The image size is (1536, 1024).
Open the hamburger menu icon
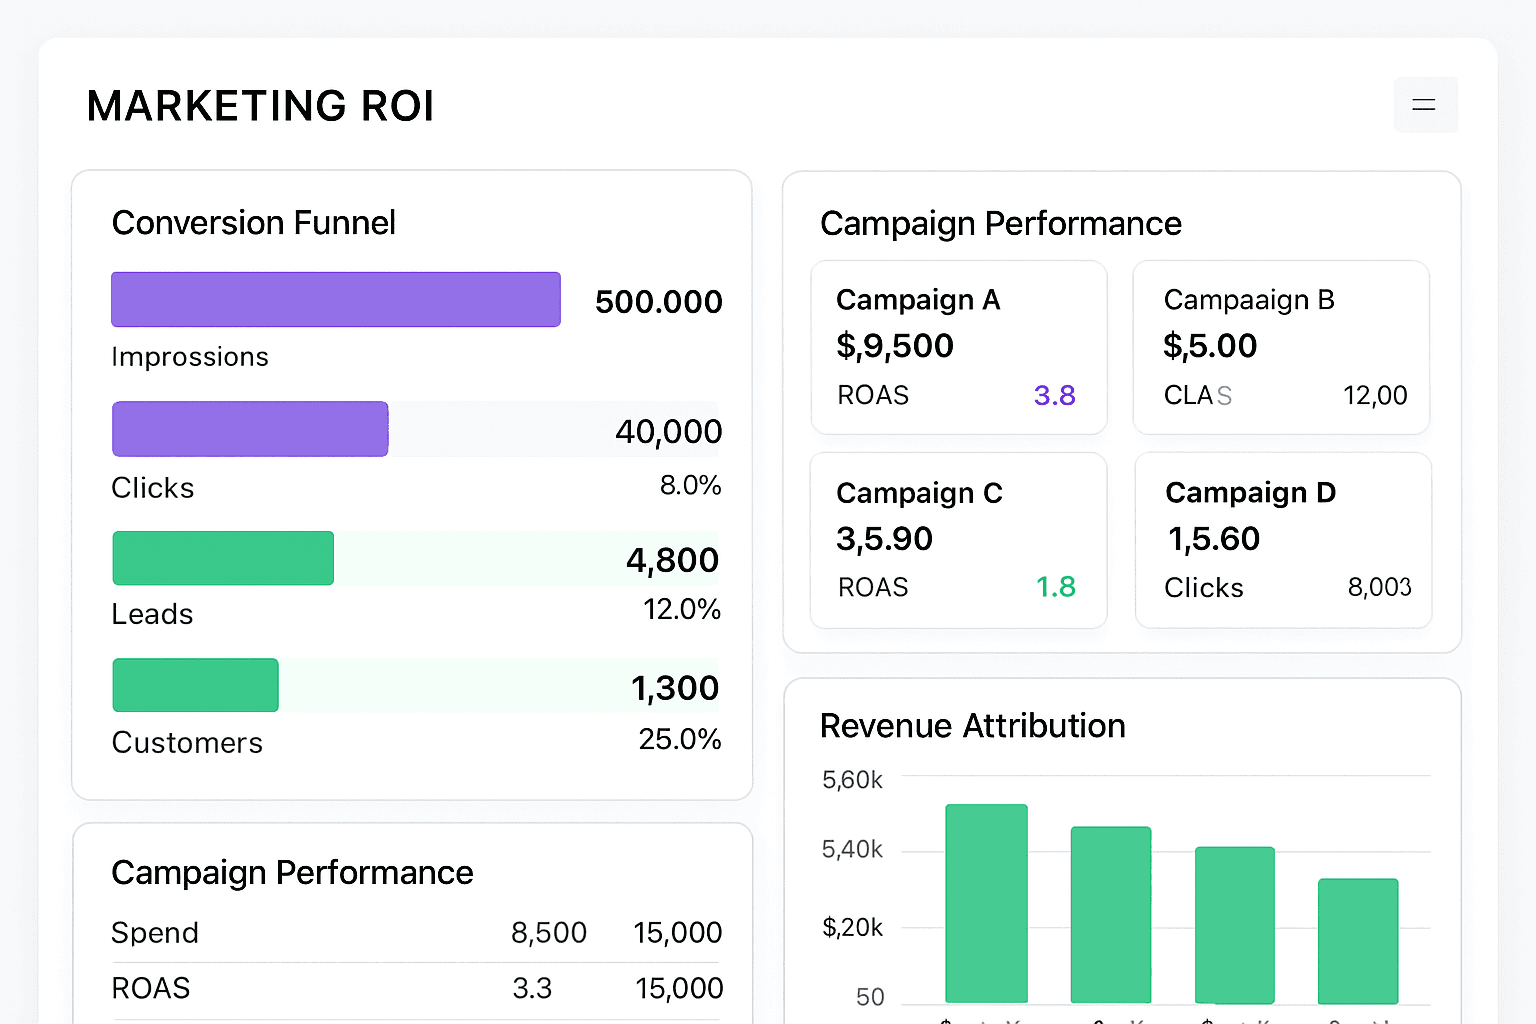point(1424,104)
